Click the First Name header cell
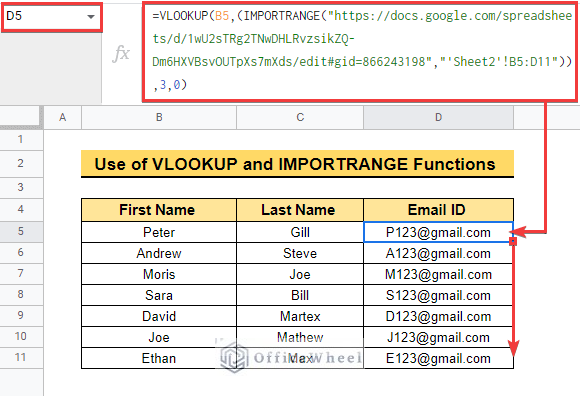Image resolution: width=580 pixels, height=396 pixels. tap(159, 210)
